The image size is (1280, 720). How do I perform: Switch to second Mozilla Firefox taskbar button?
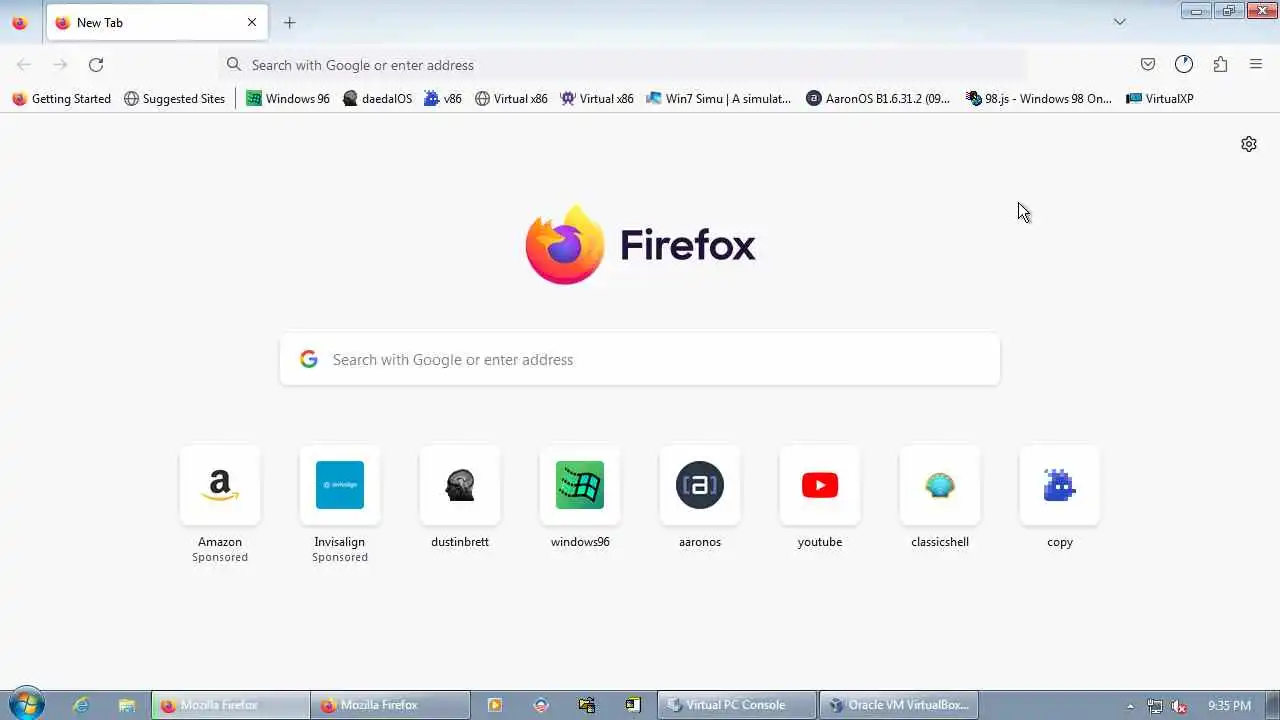click(x=391, y=705)
